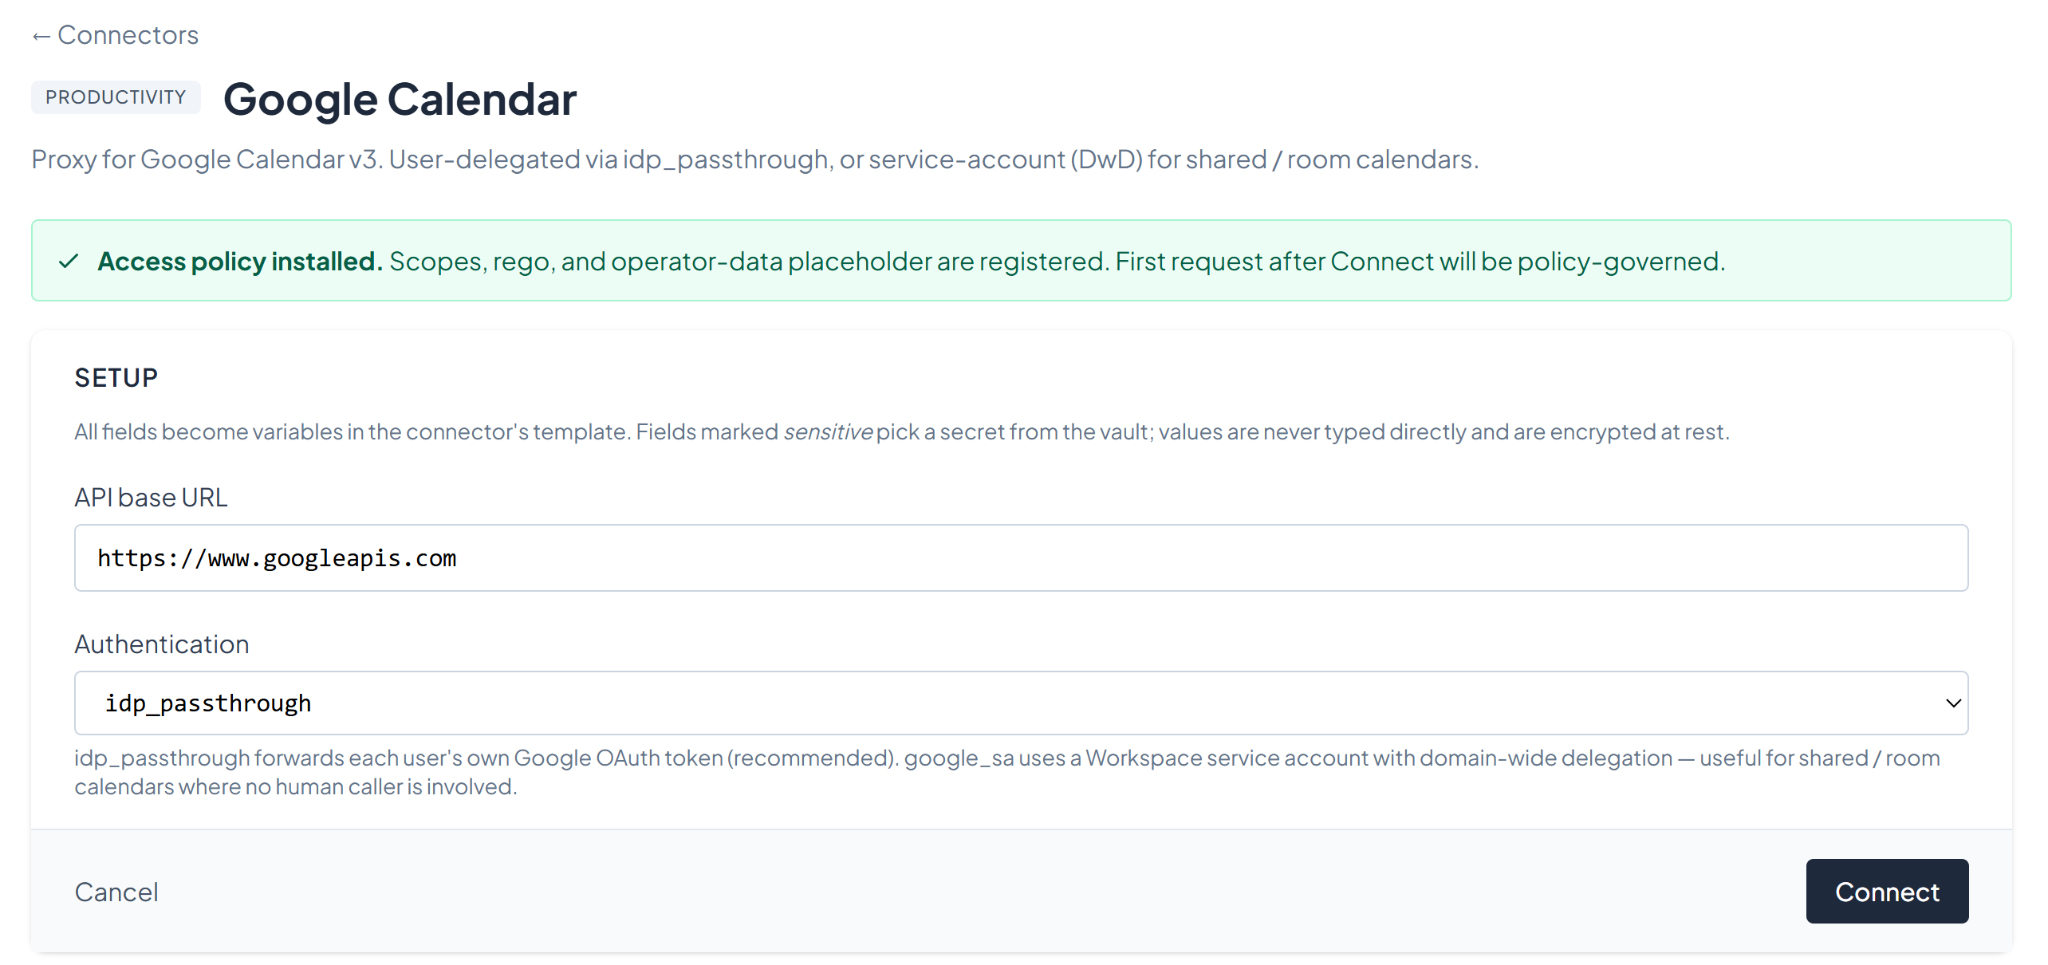Click the green checkmark icon in policy banner

69,261
